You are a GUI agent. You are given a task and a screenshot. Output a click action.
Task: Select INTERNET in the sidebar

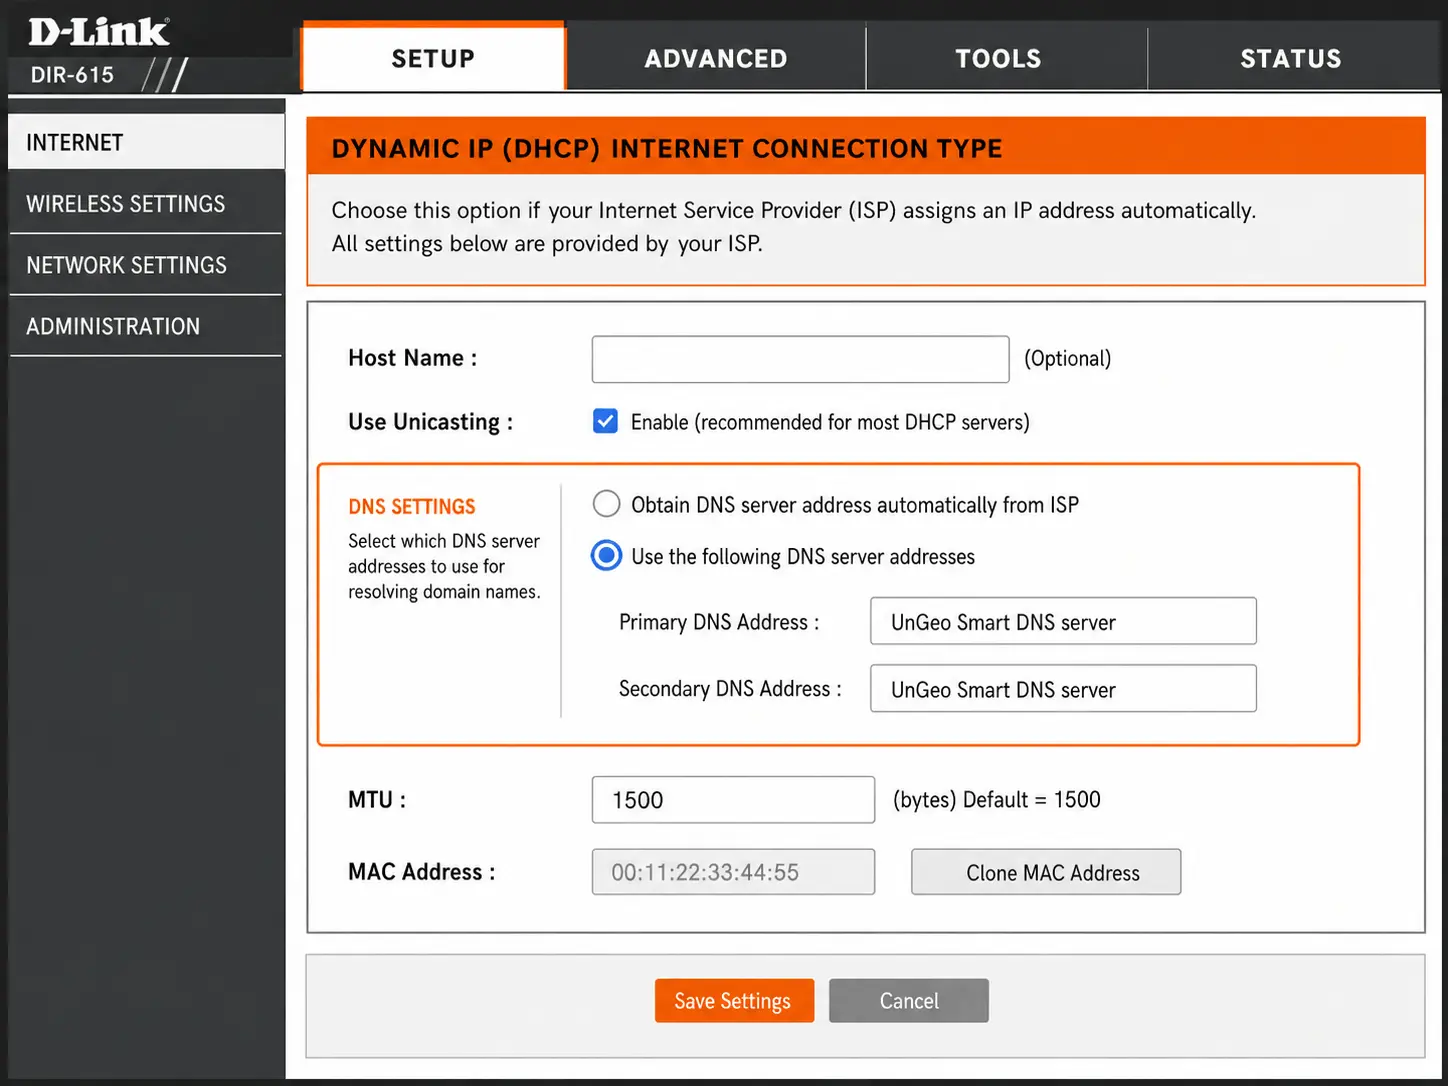tap(146, 142)
